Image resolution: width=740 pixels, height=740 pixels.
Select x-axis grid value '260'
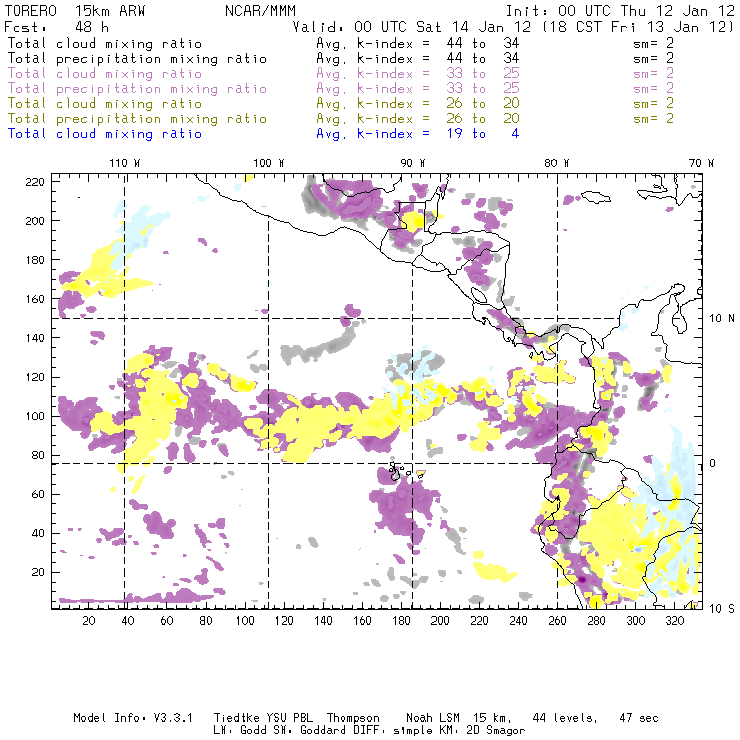pos(557,621)
